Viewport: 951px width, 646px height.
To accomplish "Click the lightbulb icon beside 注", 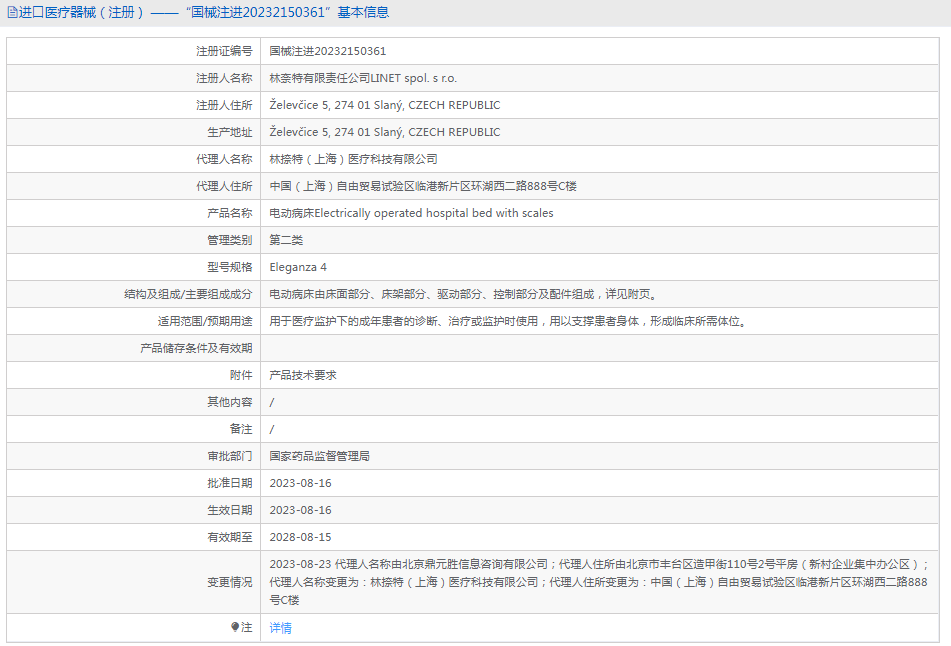I will coord(235,627).
